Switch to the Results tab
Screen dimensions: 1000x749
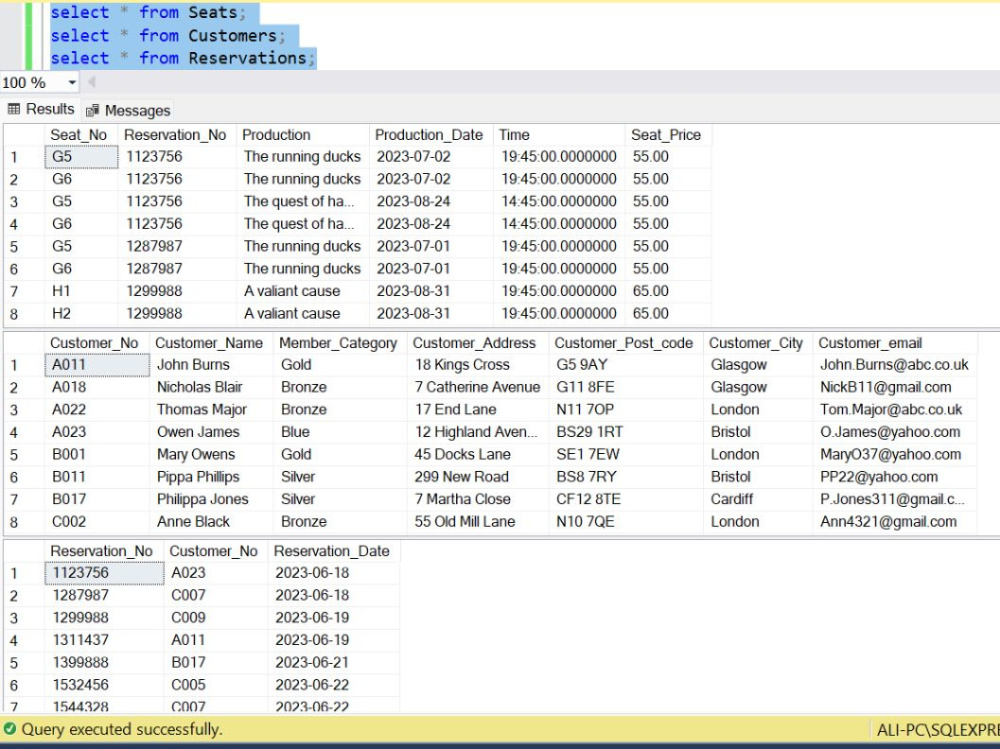(x=41, y=109)
